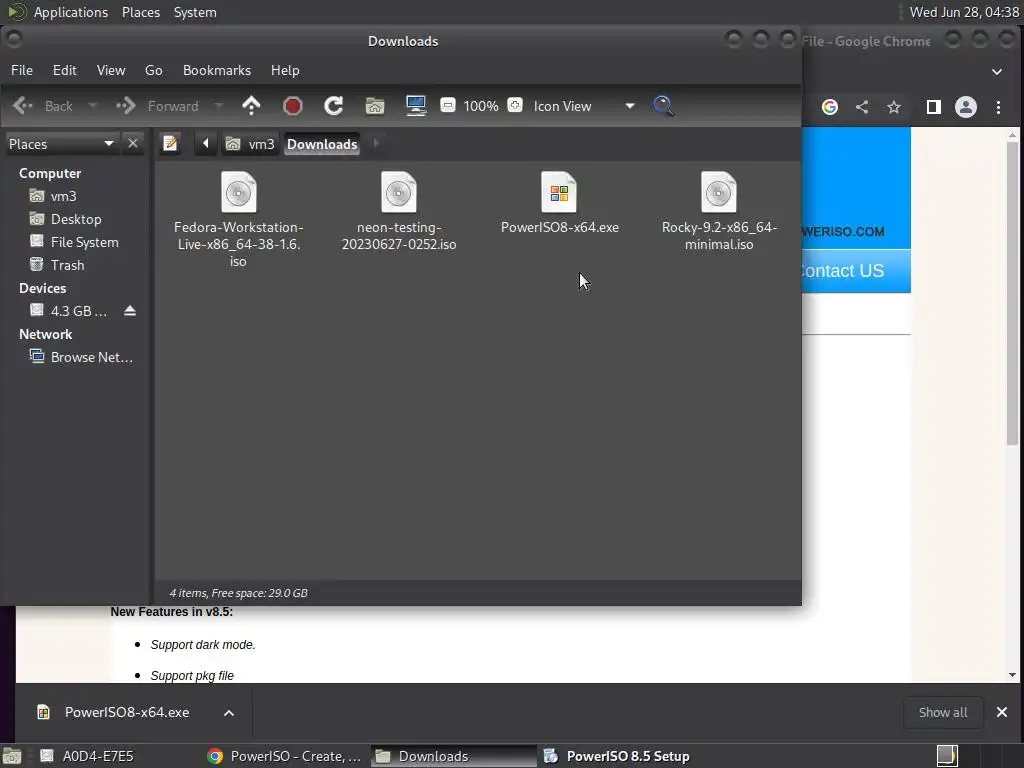
Task: Click the Contact US link in Chrome
Action: click(x=842, y=270)
